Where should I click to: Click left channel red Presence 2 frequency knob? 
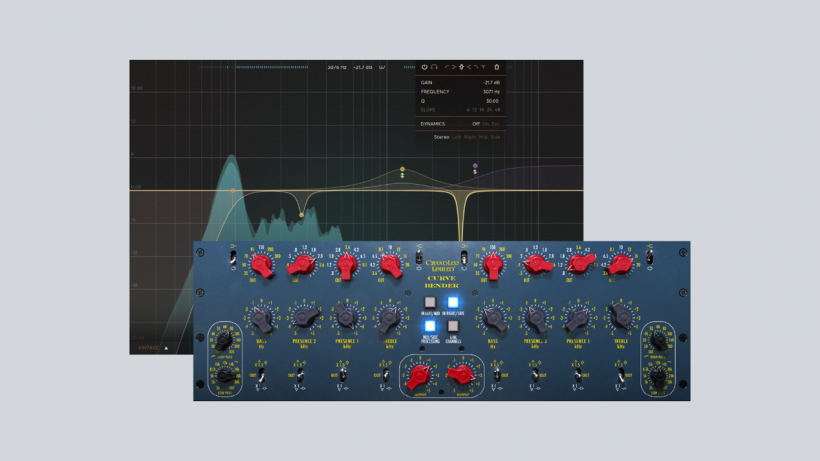[303, 265]
